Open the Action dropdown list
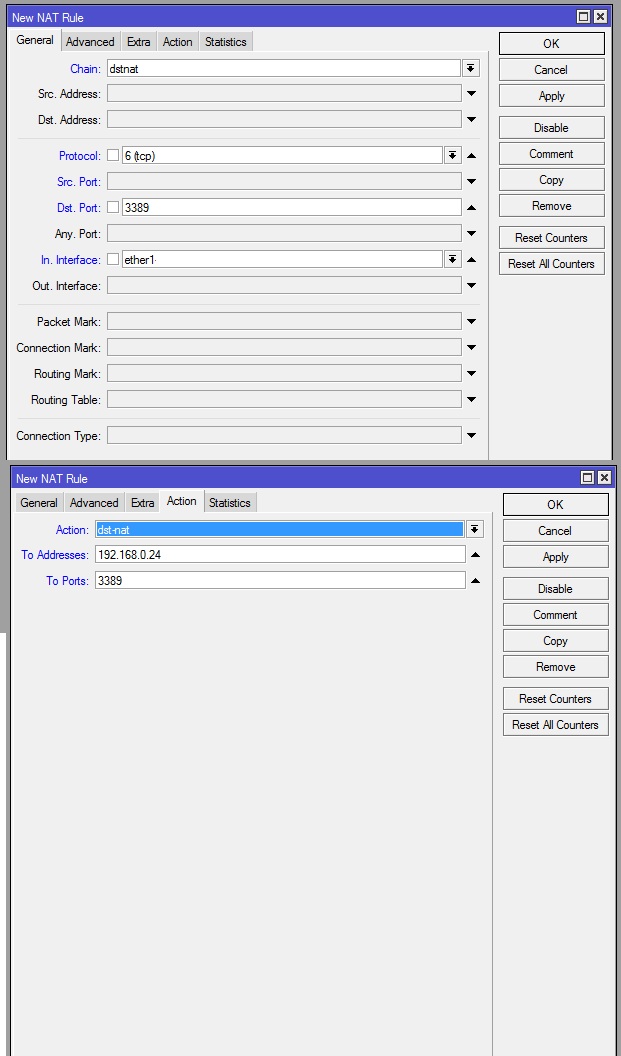Viewport: 621px width, 1056px height. point(475,529)
